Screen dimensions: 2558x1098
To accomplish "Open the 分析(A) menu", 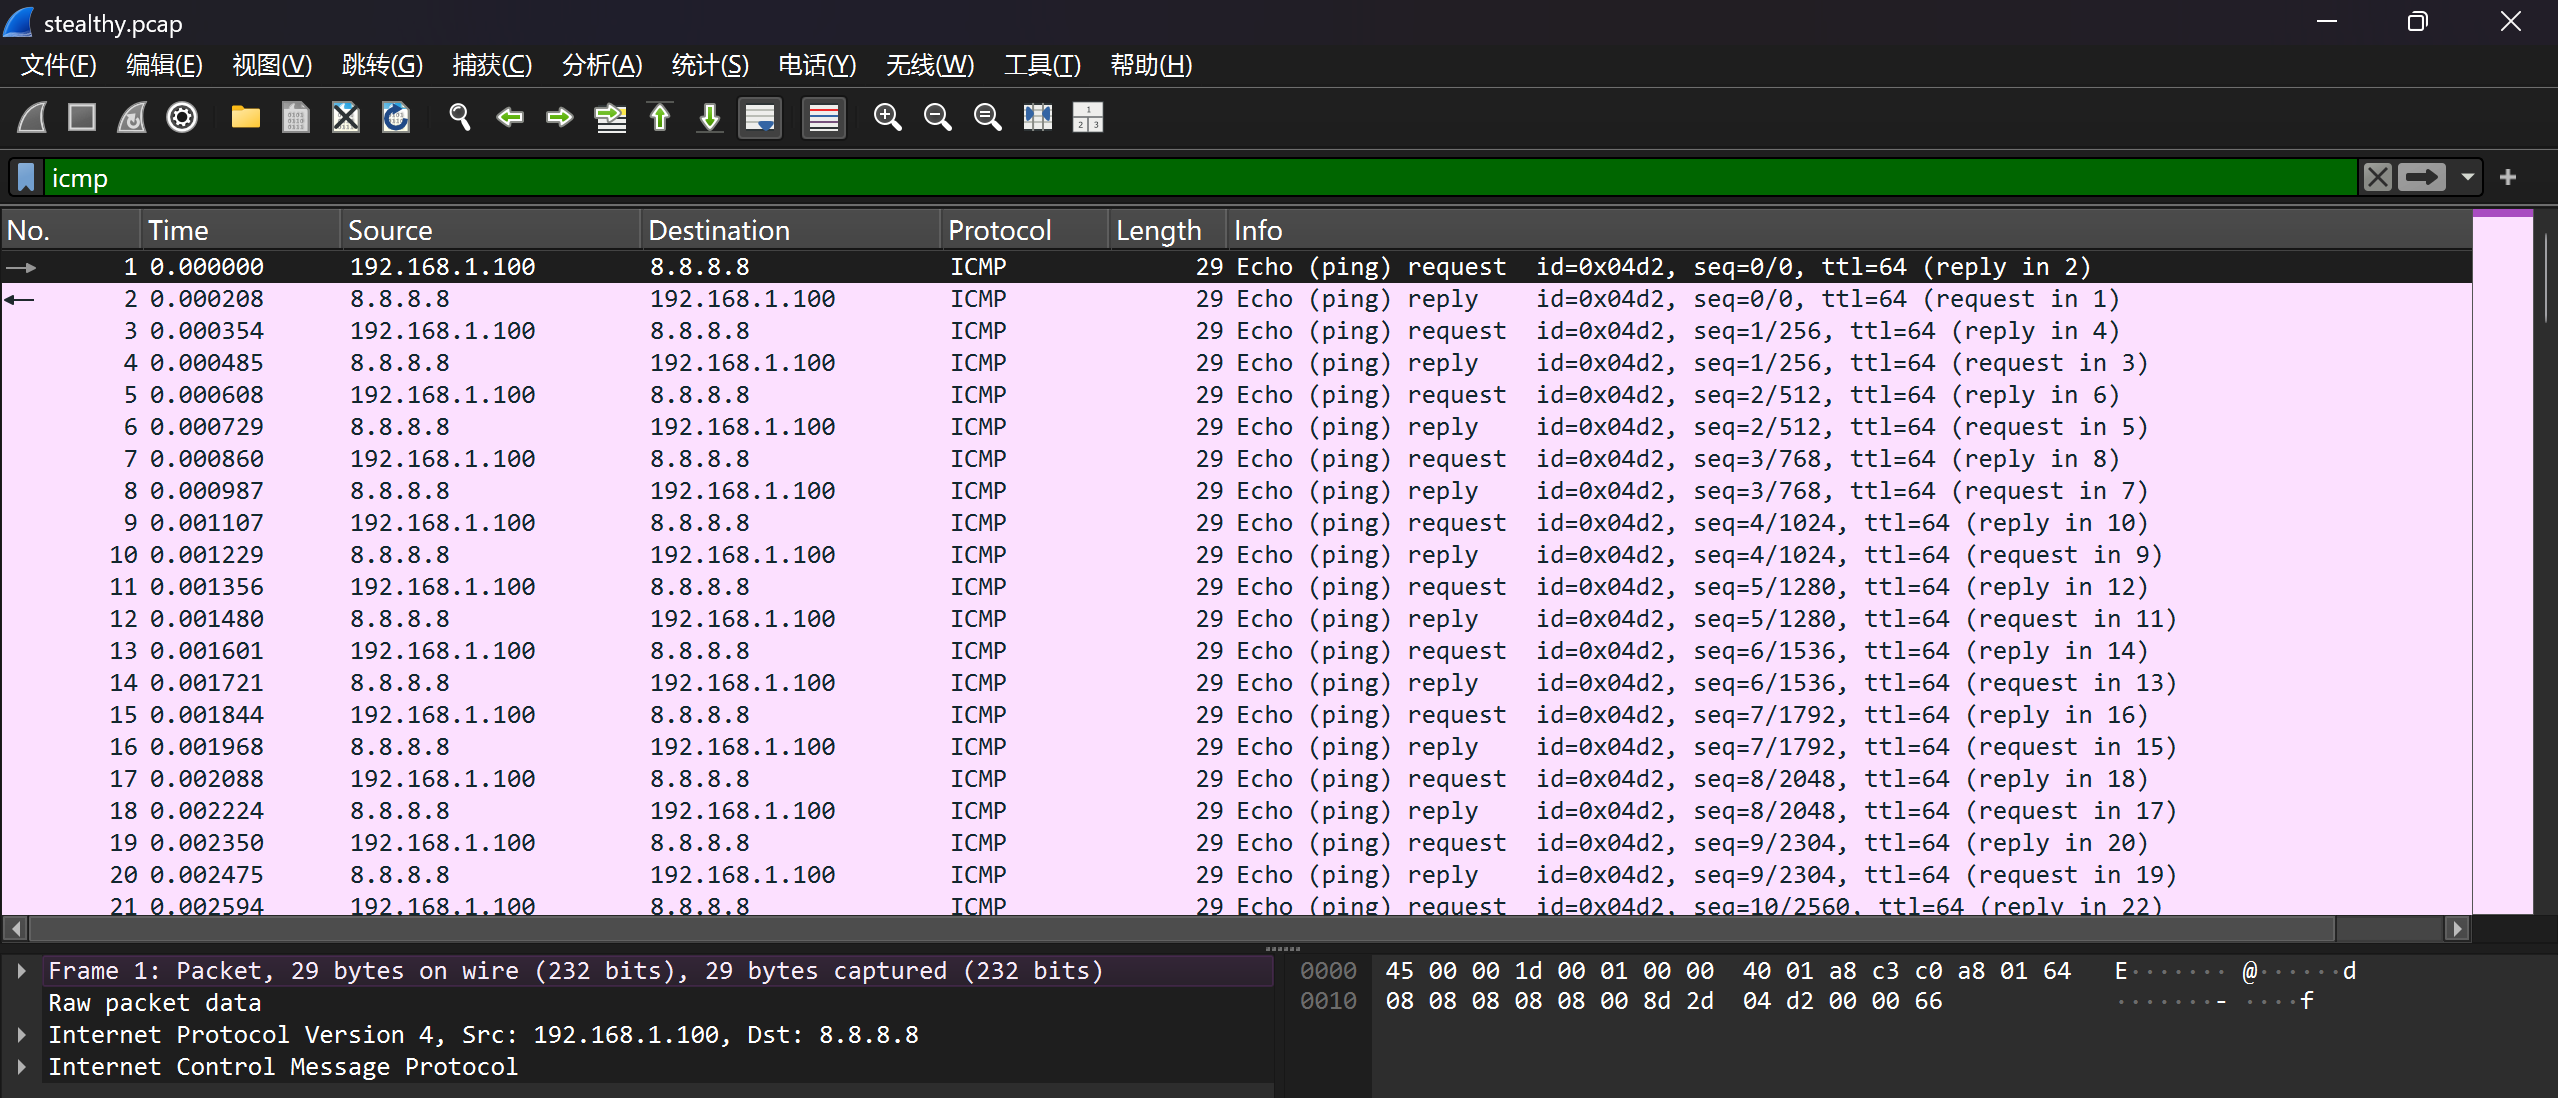I will click(x=601, y=65).
